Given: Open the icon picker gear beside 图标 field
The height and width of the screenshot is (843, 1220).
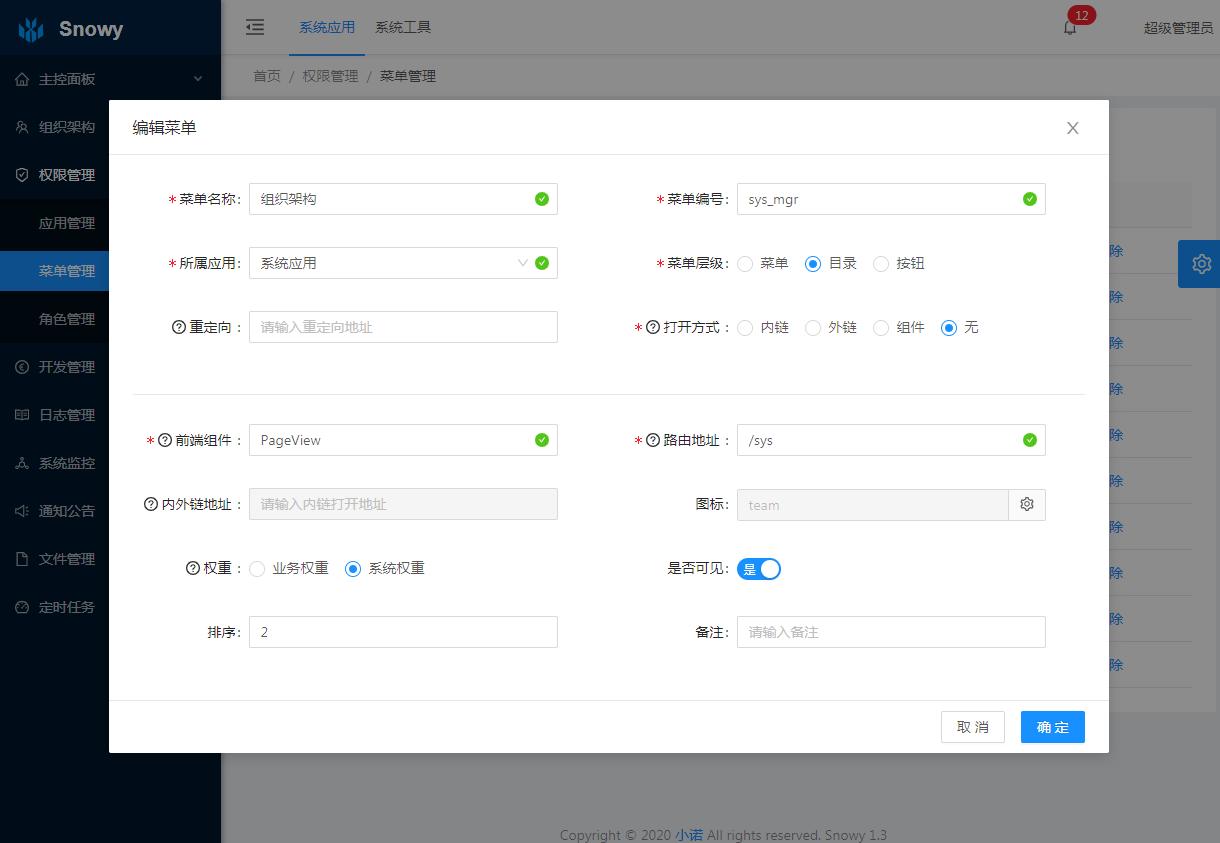Looking at the screenshot, I should tap(1027, 504).
